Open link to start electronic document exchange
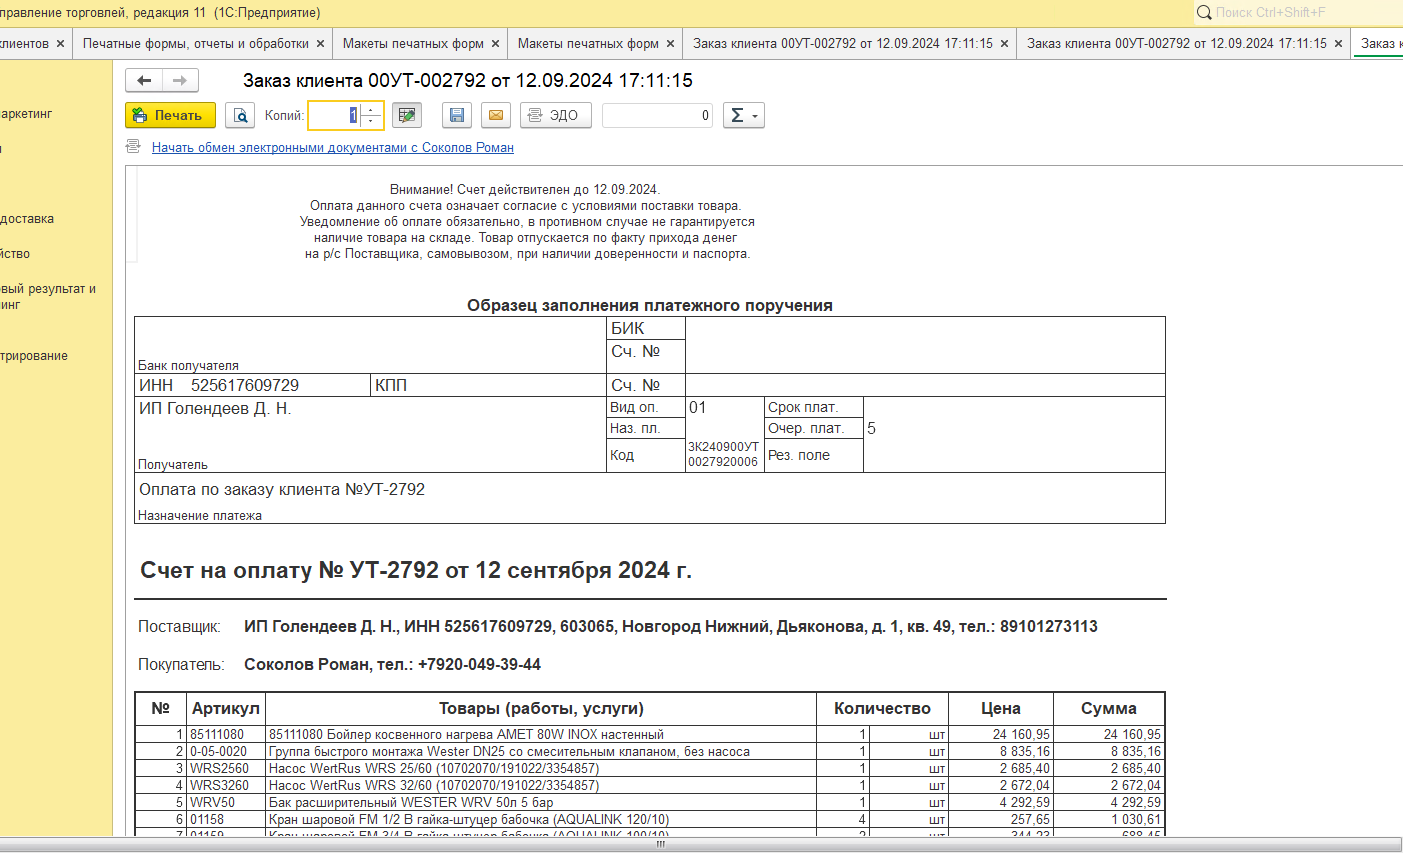Screen dimensions: 1403x853 (x=332, y=148)
